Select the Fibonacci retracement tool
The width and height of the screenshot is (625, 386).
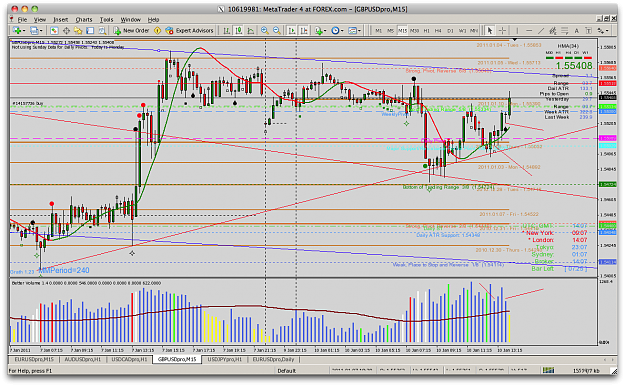(x=564, y=30)
